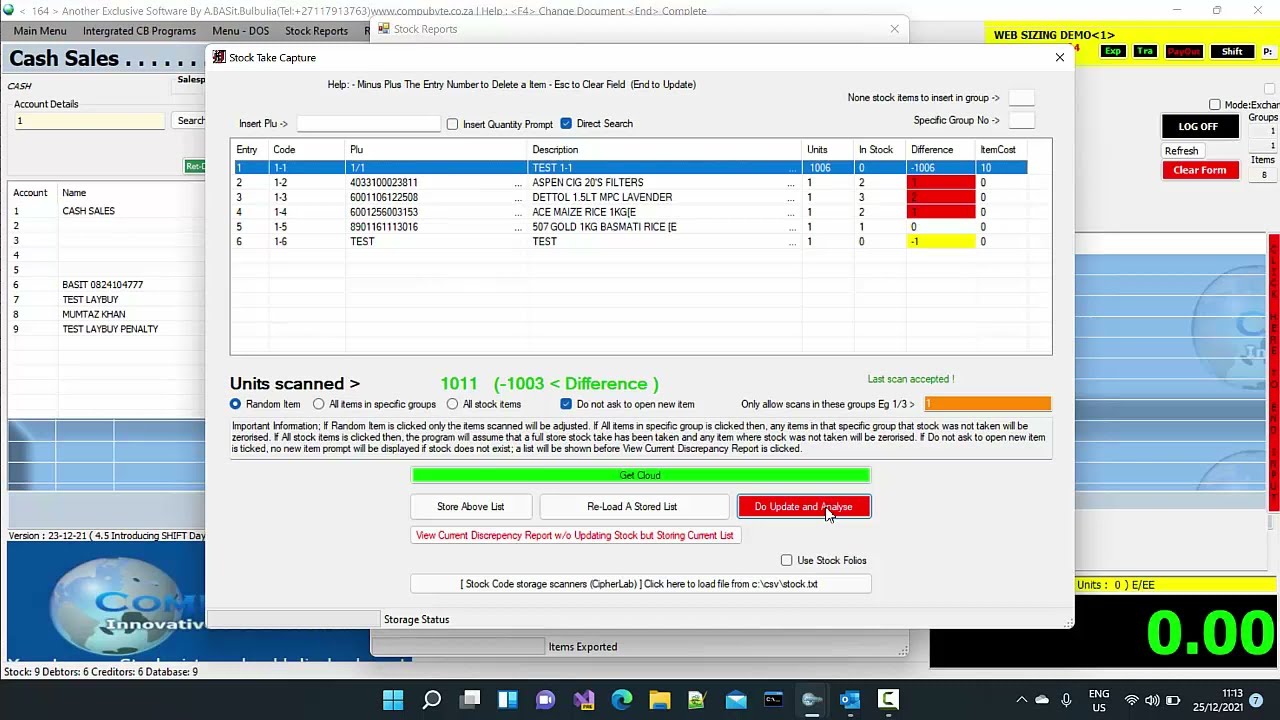
Task: Open File Explorer from the taskbar
Action: [659, 699]
